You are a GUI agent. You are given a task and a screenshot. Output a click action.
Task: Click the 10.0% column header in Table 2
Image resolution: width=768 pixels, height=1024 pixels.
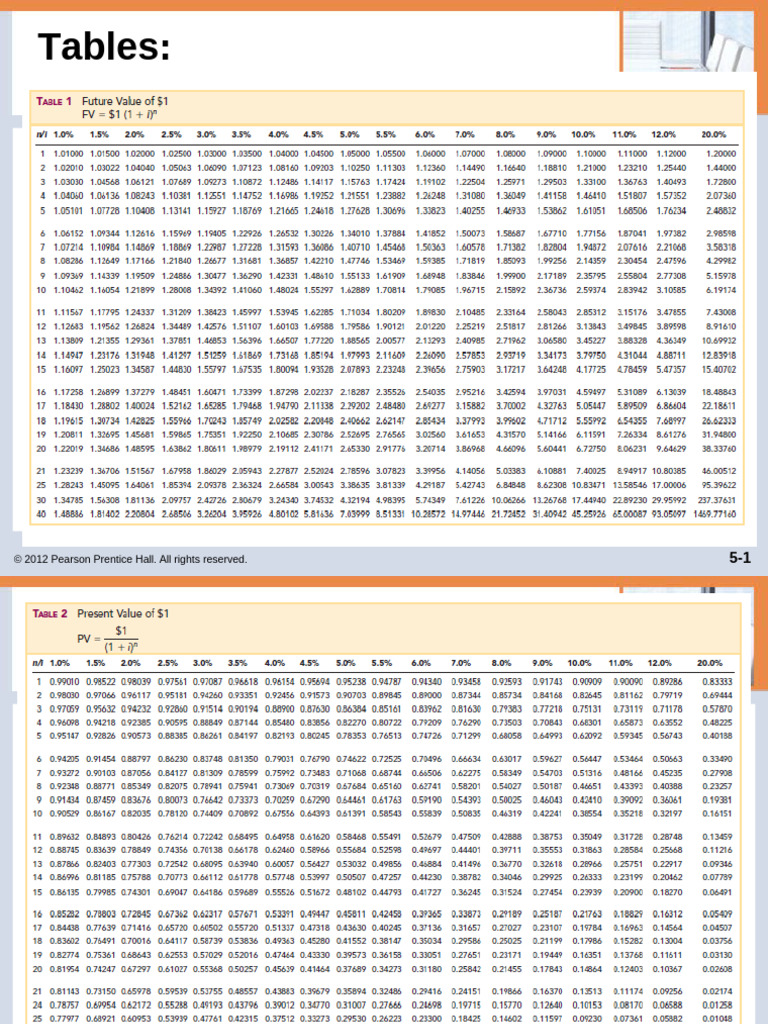click(x=579, y=663)
